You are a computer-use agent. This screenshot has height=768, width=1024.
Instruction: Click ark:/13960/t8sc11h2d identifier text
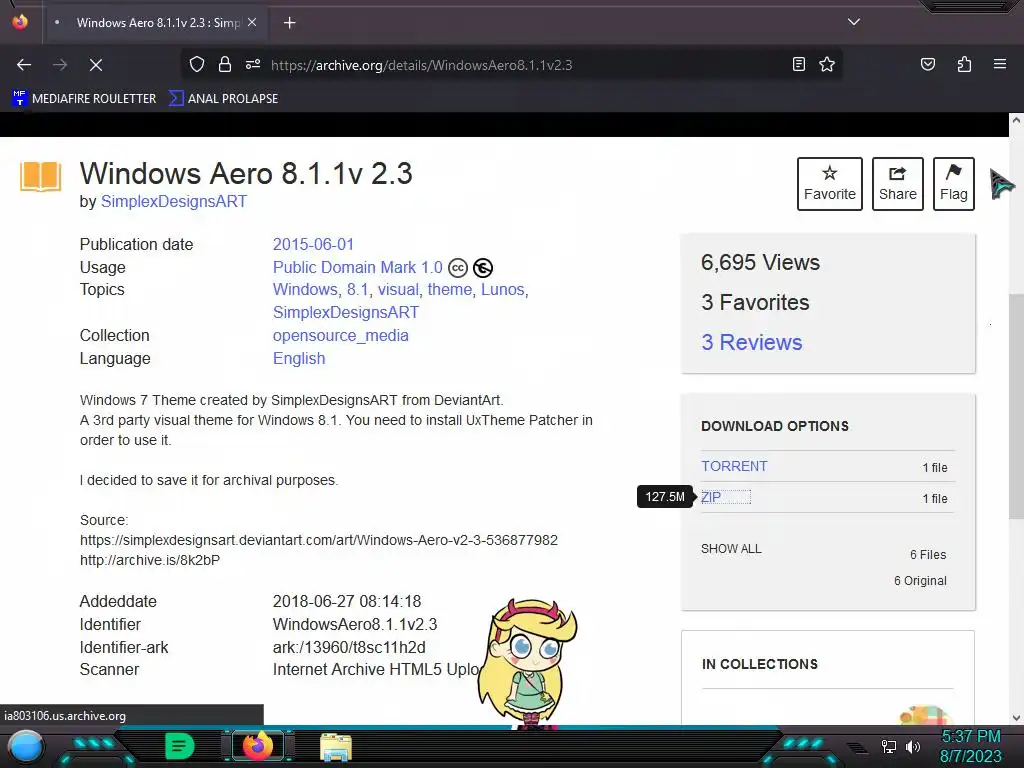(x=349, y=647)
